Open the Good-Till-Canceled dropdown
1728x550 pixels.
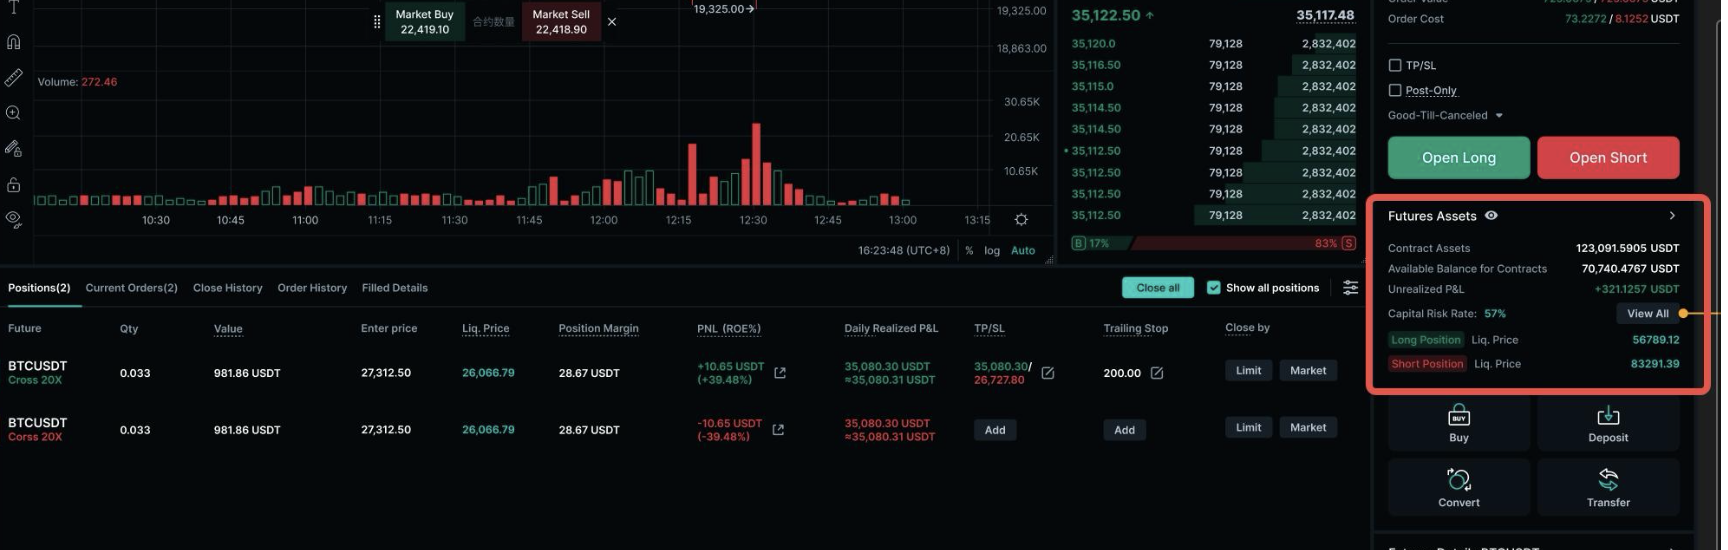coord(1445,115)
